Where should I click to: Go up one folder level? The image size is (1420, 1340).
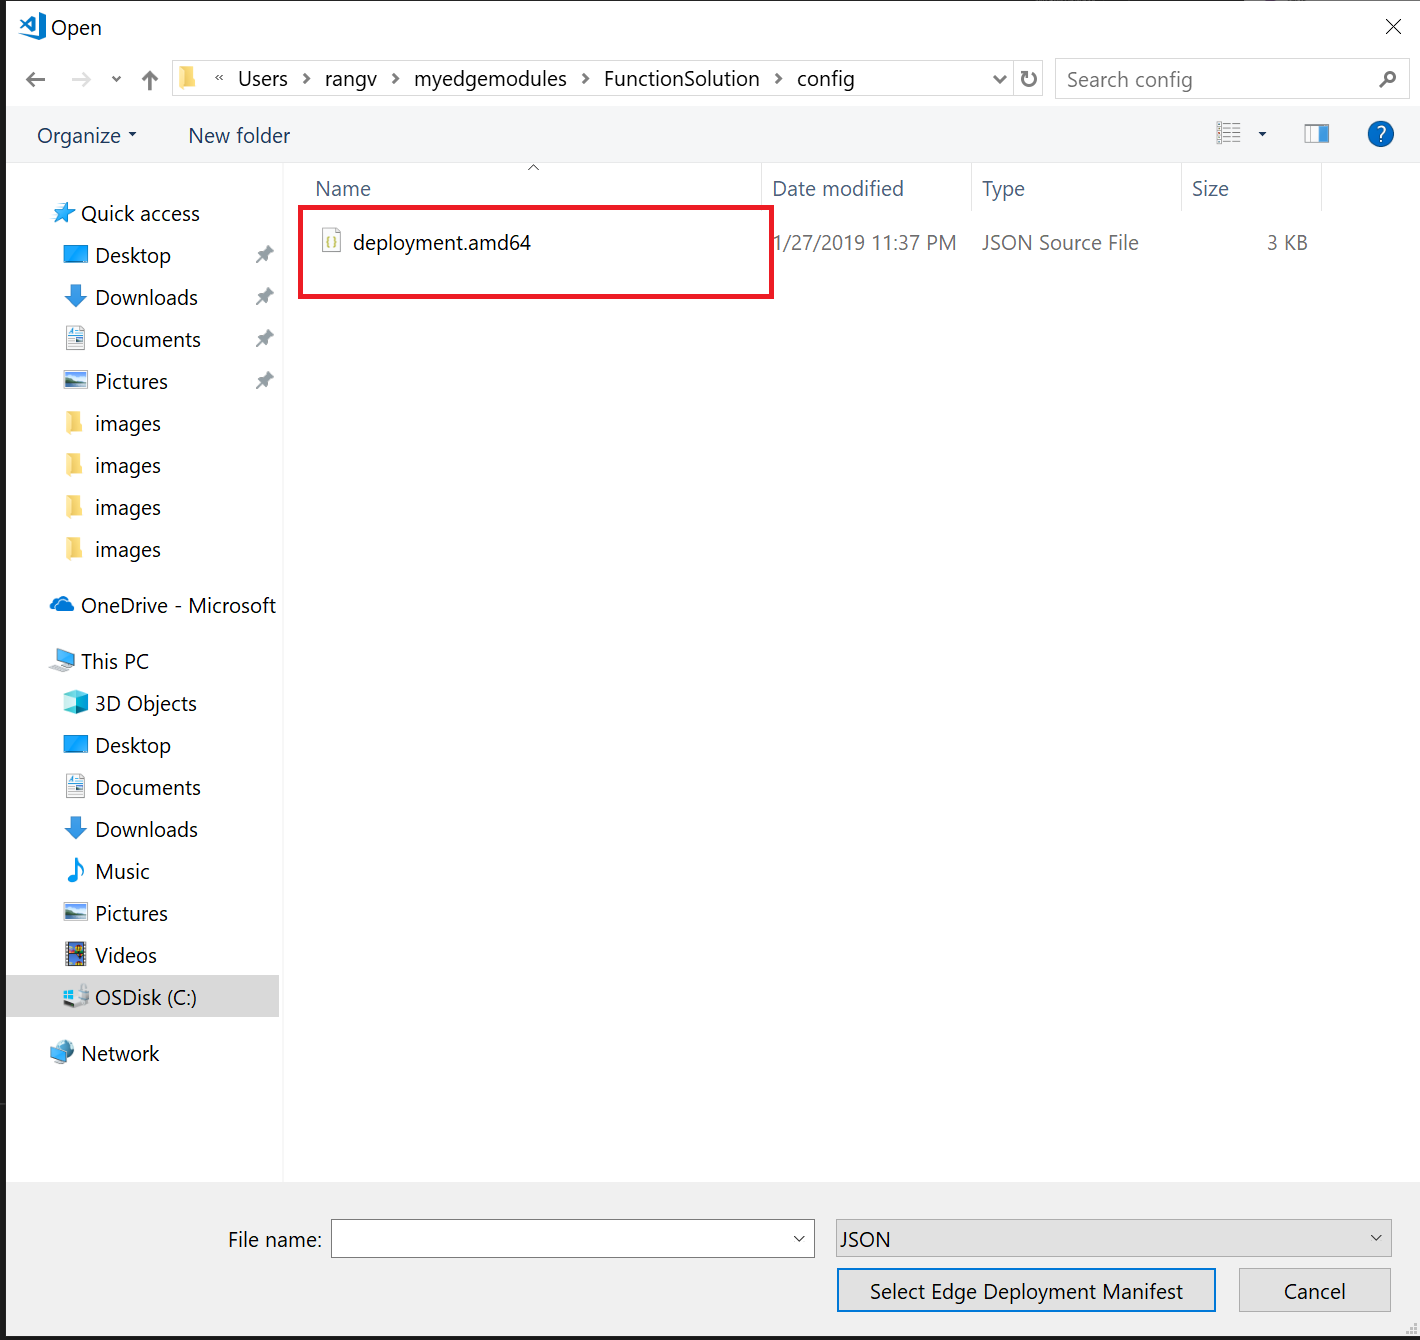click(x=150, y=80)
